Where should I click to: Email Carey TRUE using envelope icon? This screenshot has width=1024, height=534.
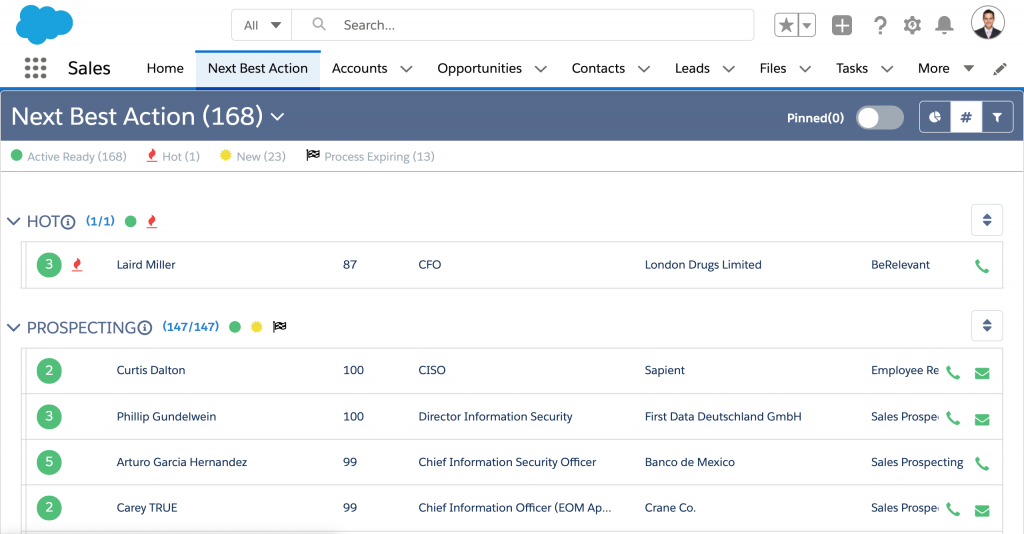(982, 510)
